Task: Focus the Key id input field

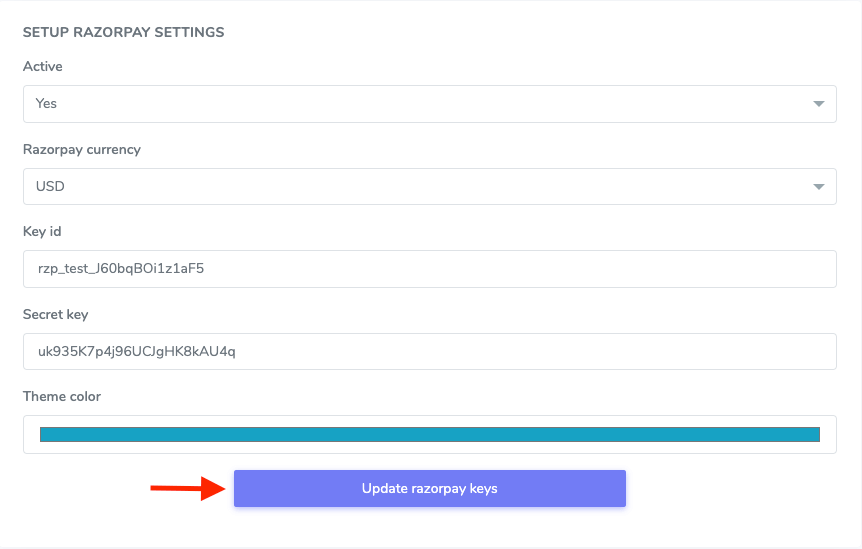Action: click(500, 269)
